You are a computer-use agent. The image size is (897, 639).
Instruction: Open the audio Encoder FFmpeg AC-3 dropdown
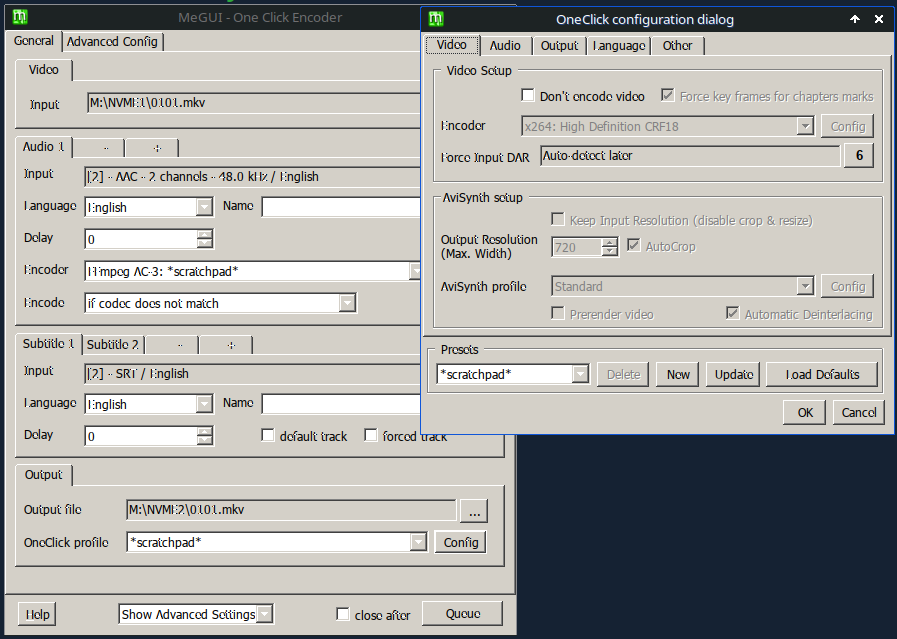[x=415, y=271]
